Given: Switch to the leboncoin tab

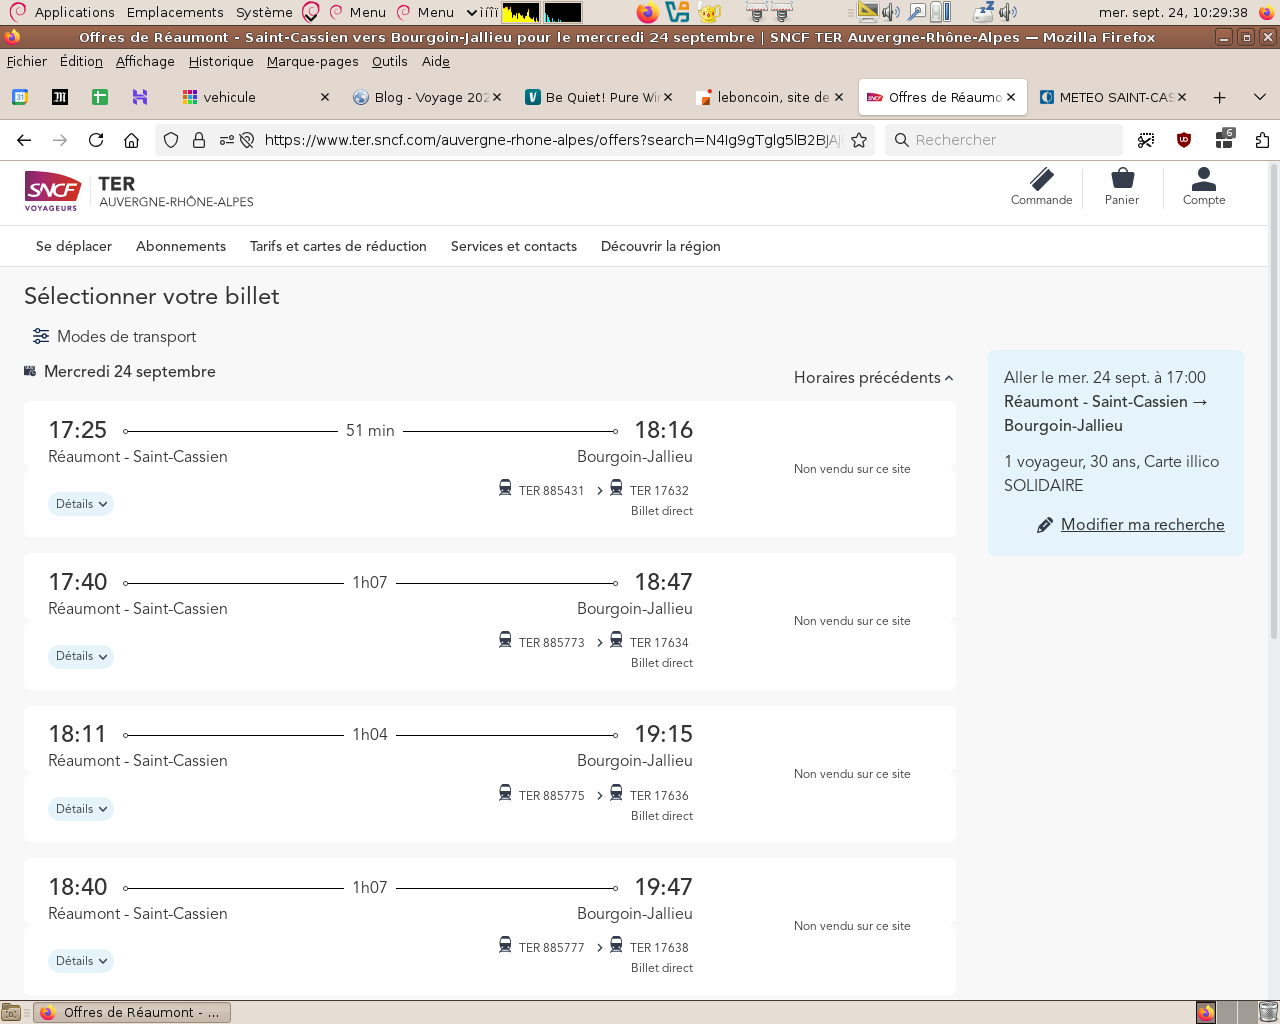Looking at the screenshot, I should point(770,97).
